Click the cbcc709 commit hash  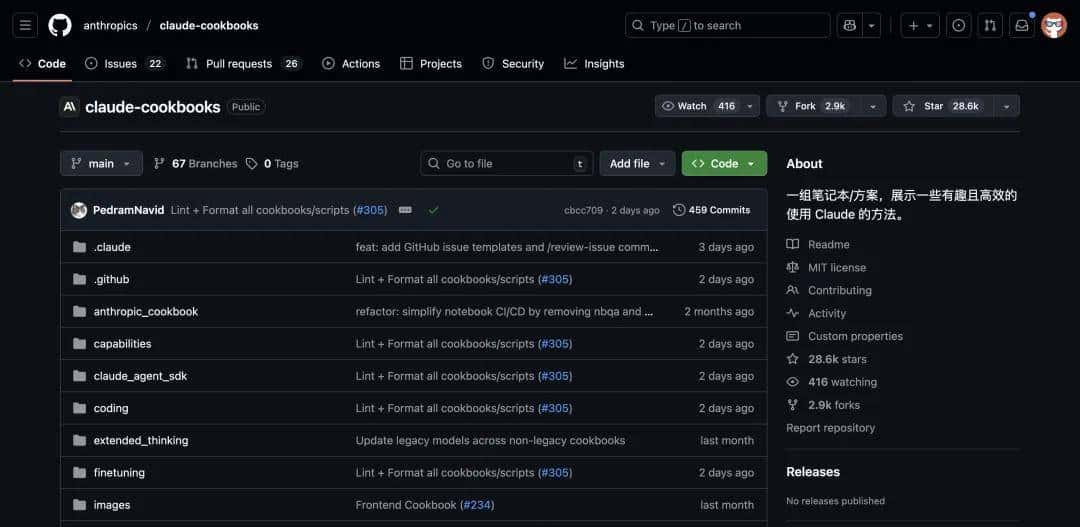583,210
